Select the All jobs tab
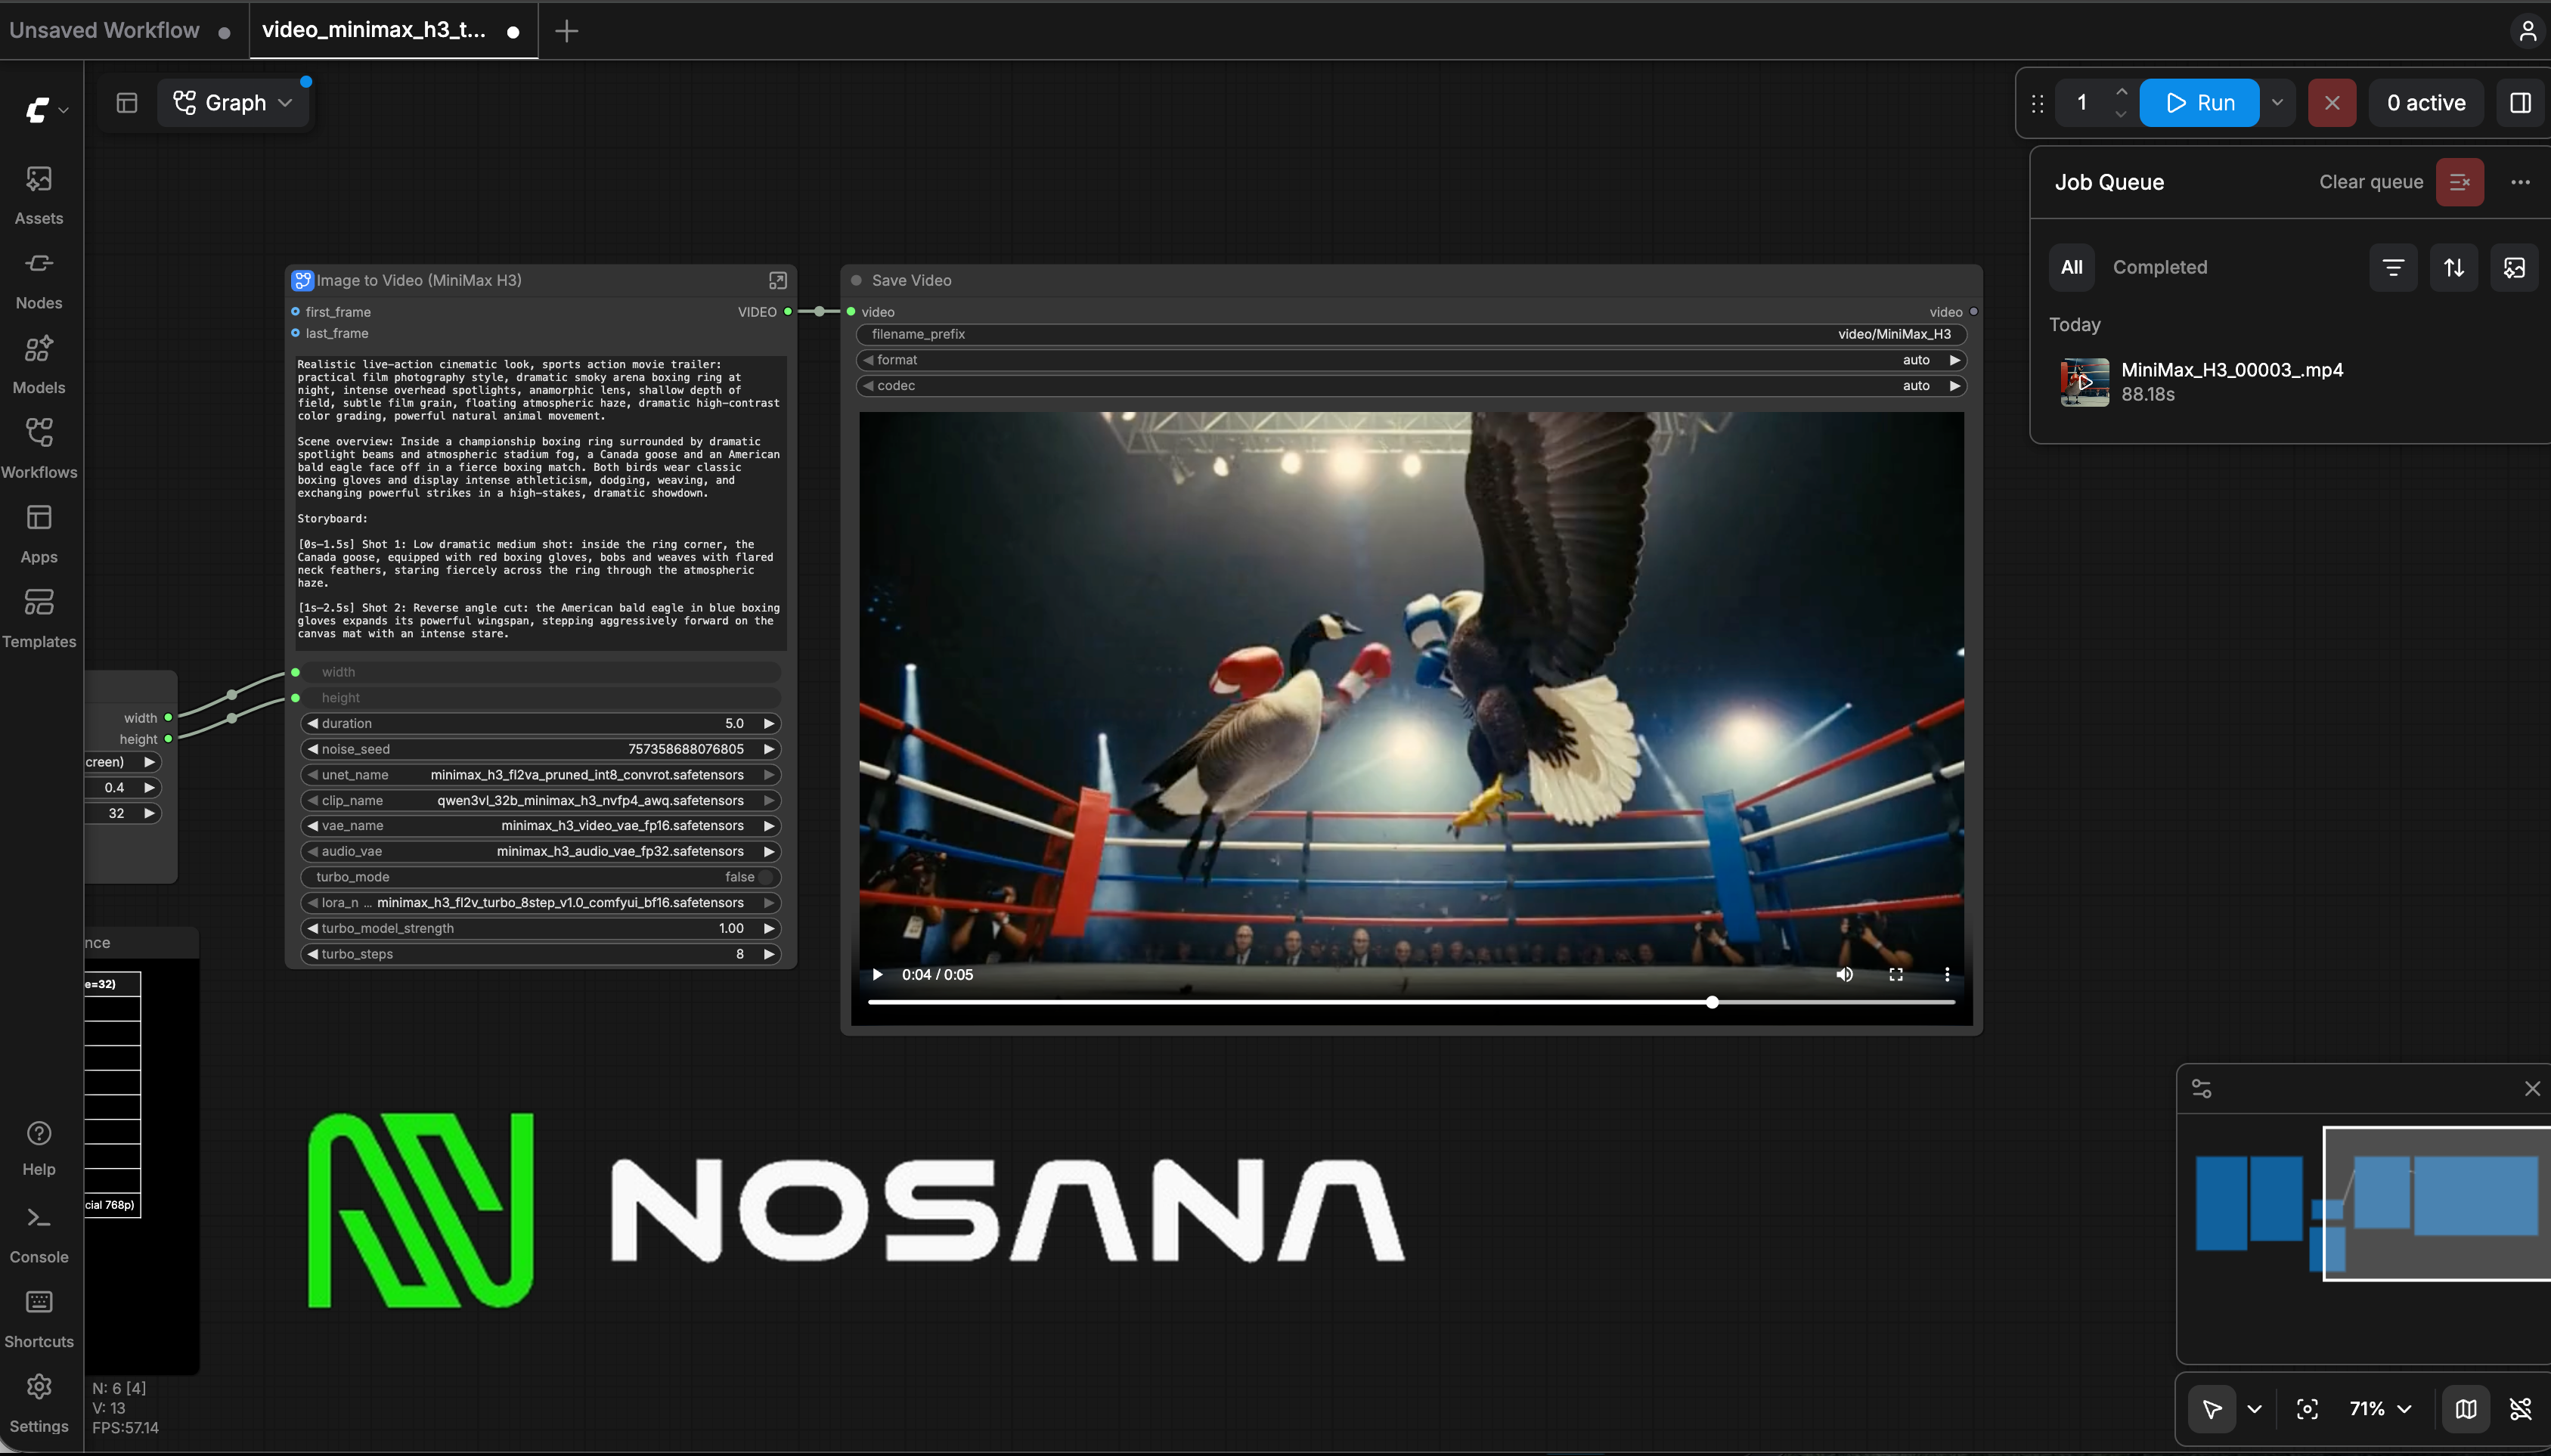 click(2071, 267)
